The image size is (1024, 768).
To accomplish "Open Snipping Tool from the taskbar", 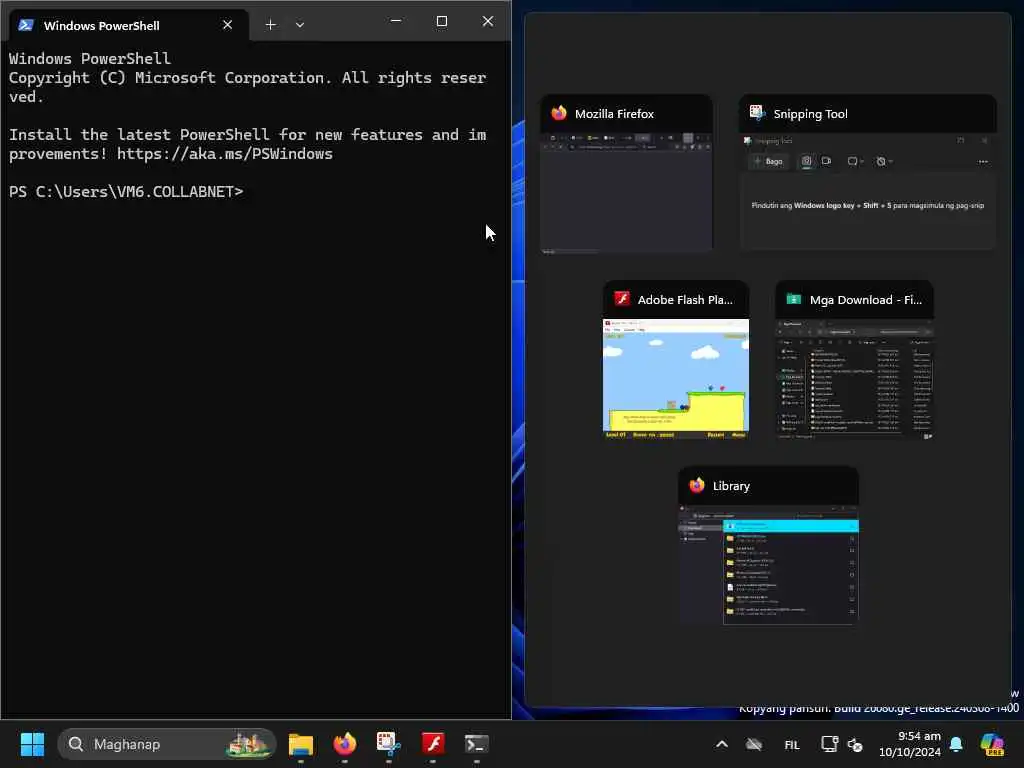I will [x=389, y=744].
